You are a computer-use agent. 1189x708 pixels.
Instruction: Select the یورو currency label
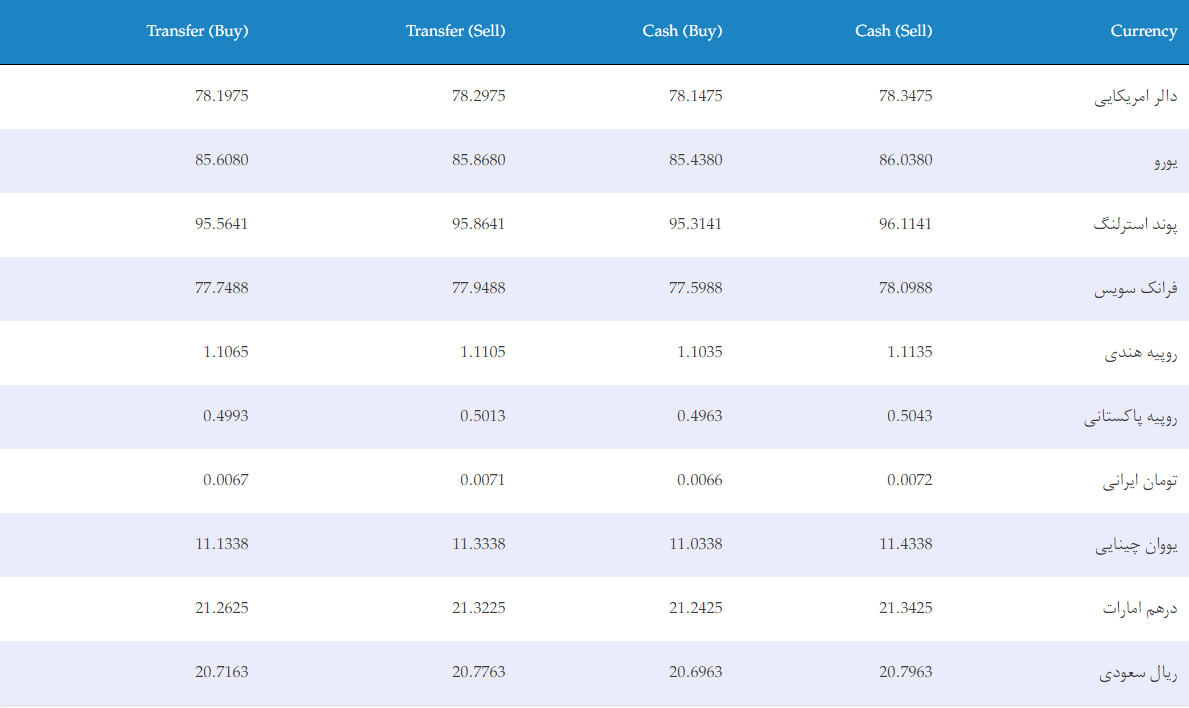[x=1165, y=161]
